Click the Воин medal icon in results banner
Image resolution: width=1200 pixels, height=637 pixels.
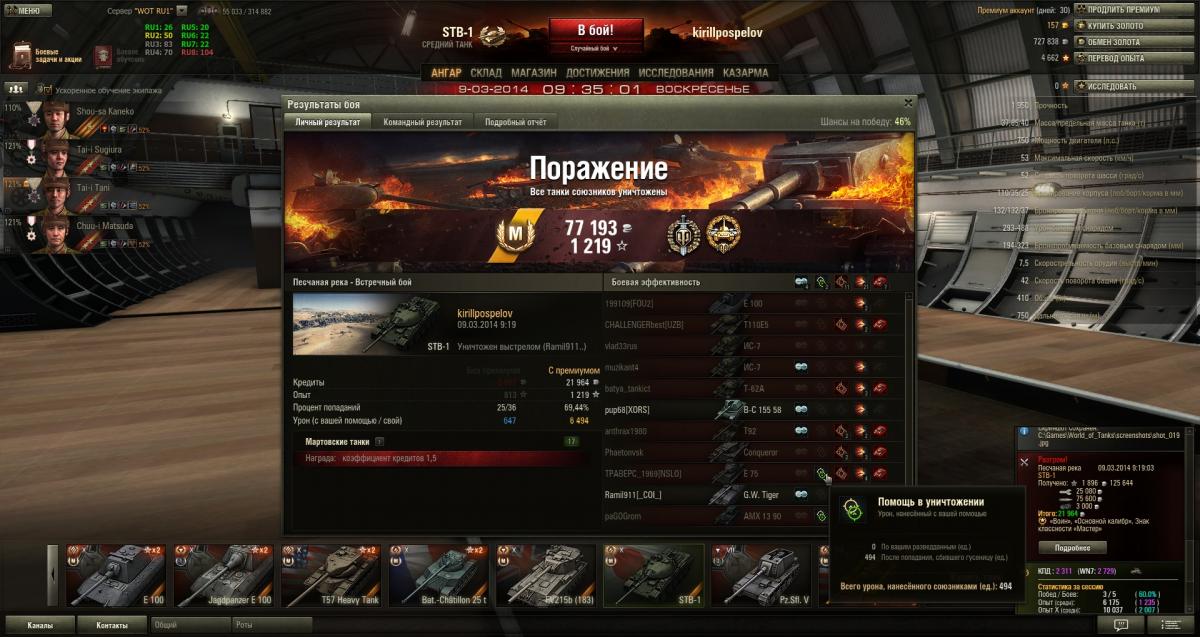[x=682, y=234]
